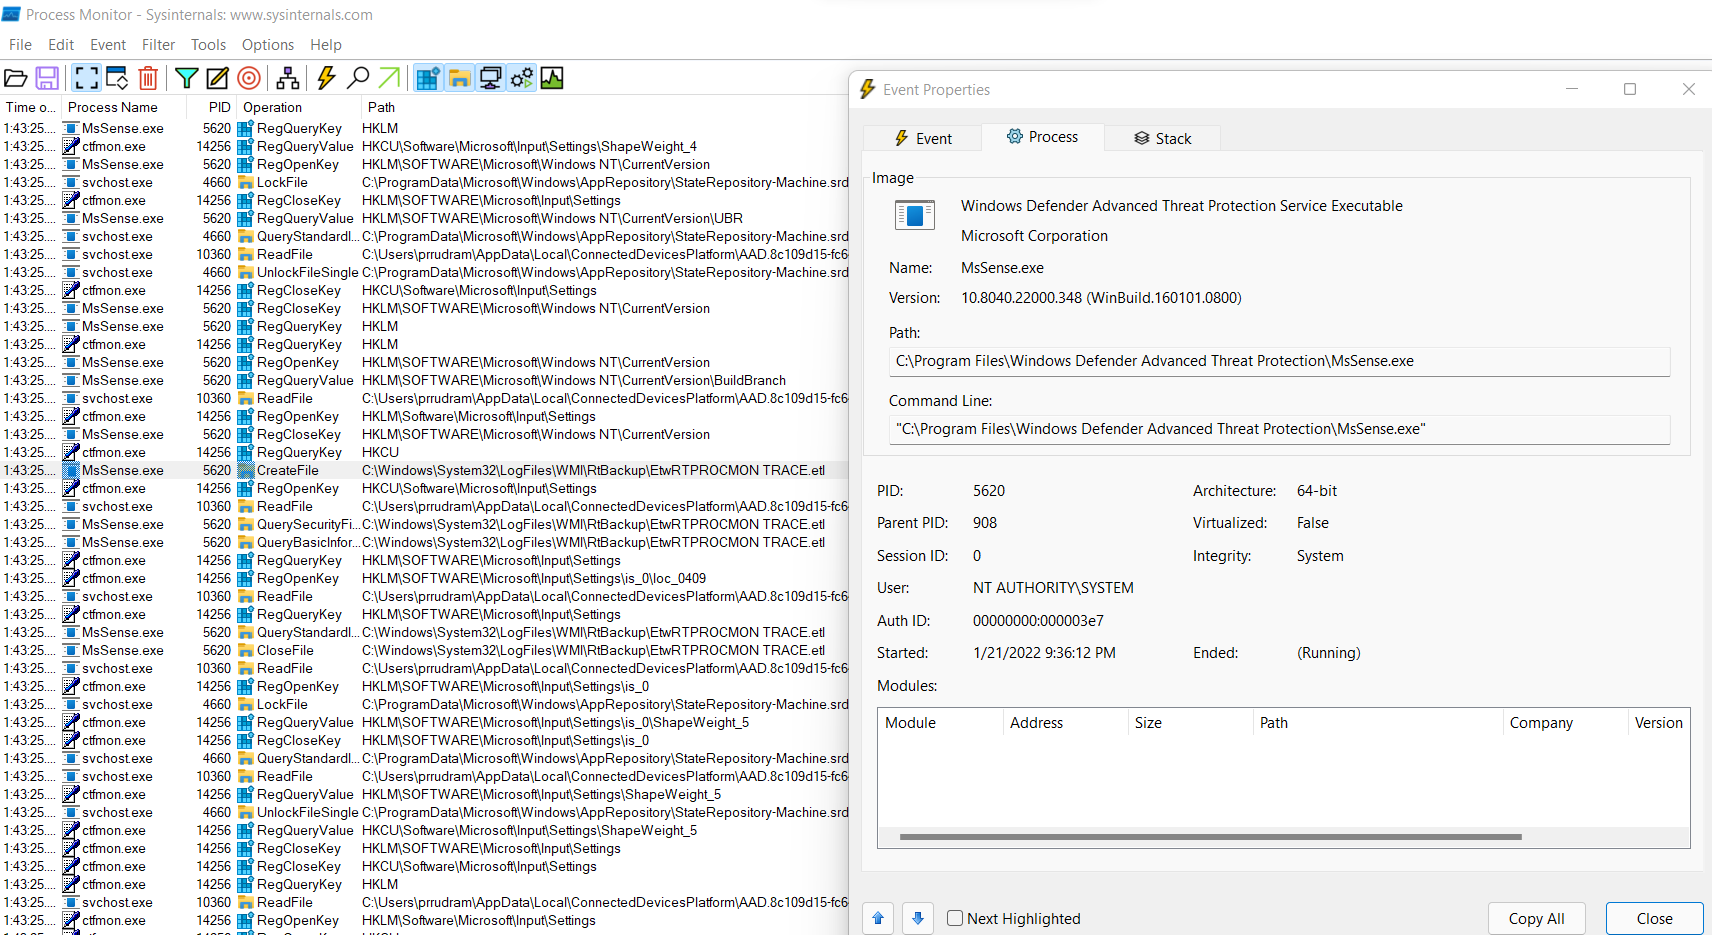Click the Command Line text field

coord(1279,429)
